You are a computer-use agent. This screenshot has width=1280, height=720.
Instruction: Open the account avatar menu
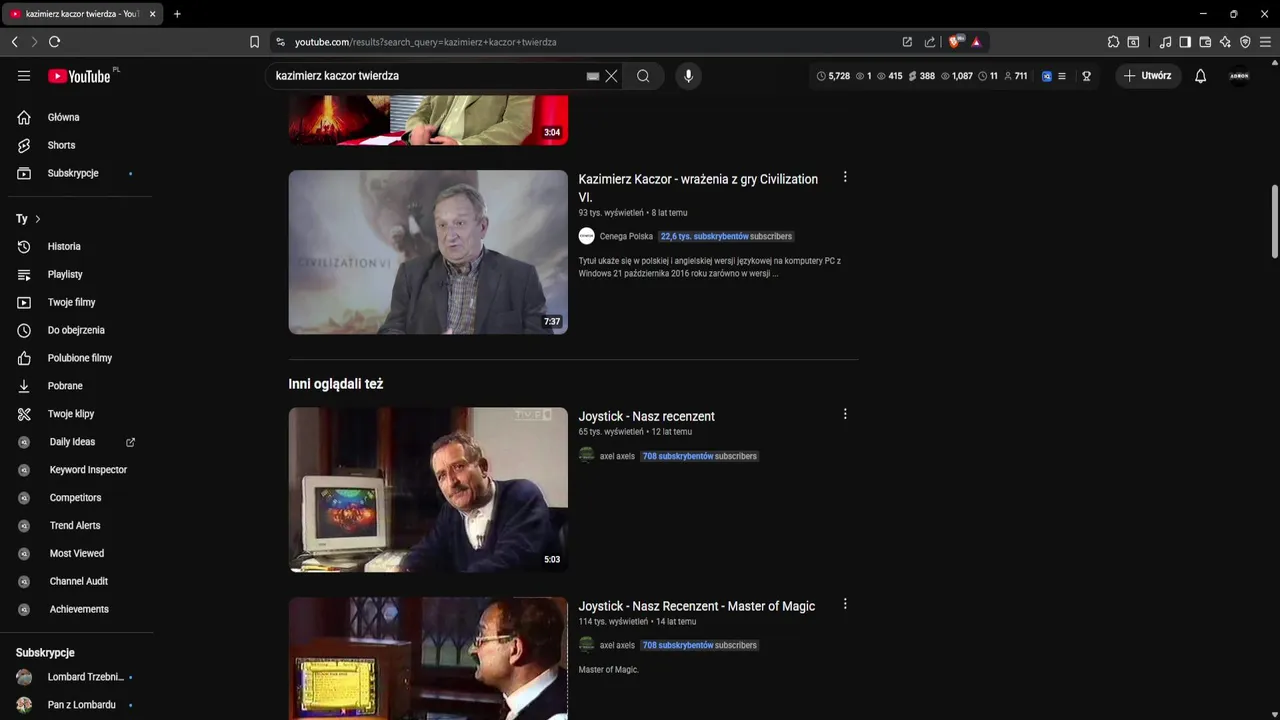(1239, 76)
